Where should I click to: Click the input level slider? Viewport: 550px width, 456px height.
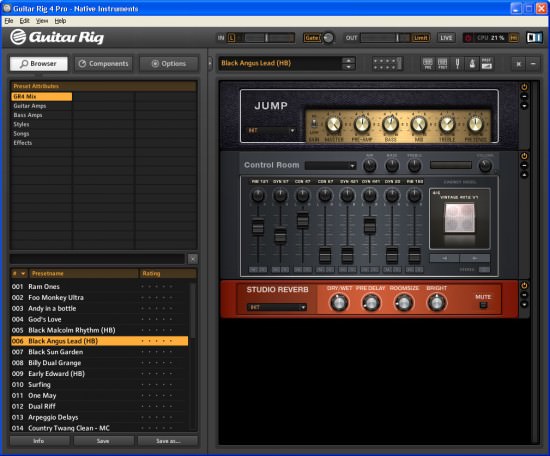266,38
